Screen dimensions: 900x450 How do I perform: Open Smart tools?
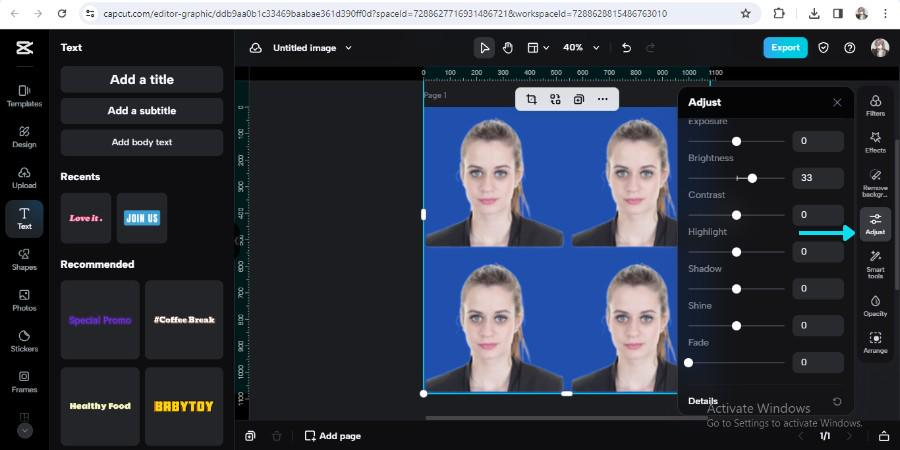(875, 265)
